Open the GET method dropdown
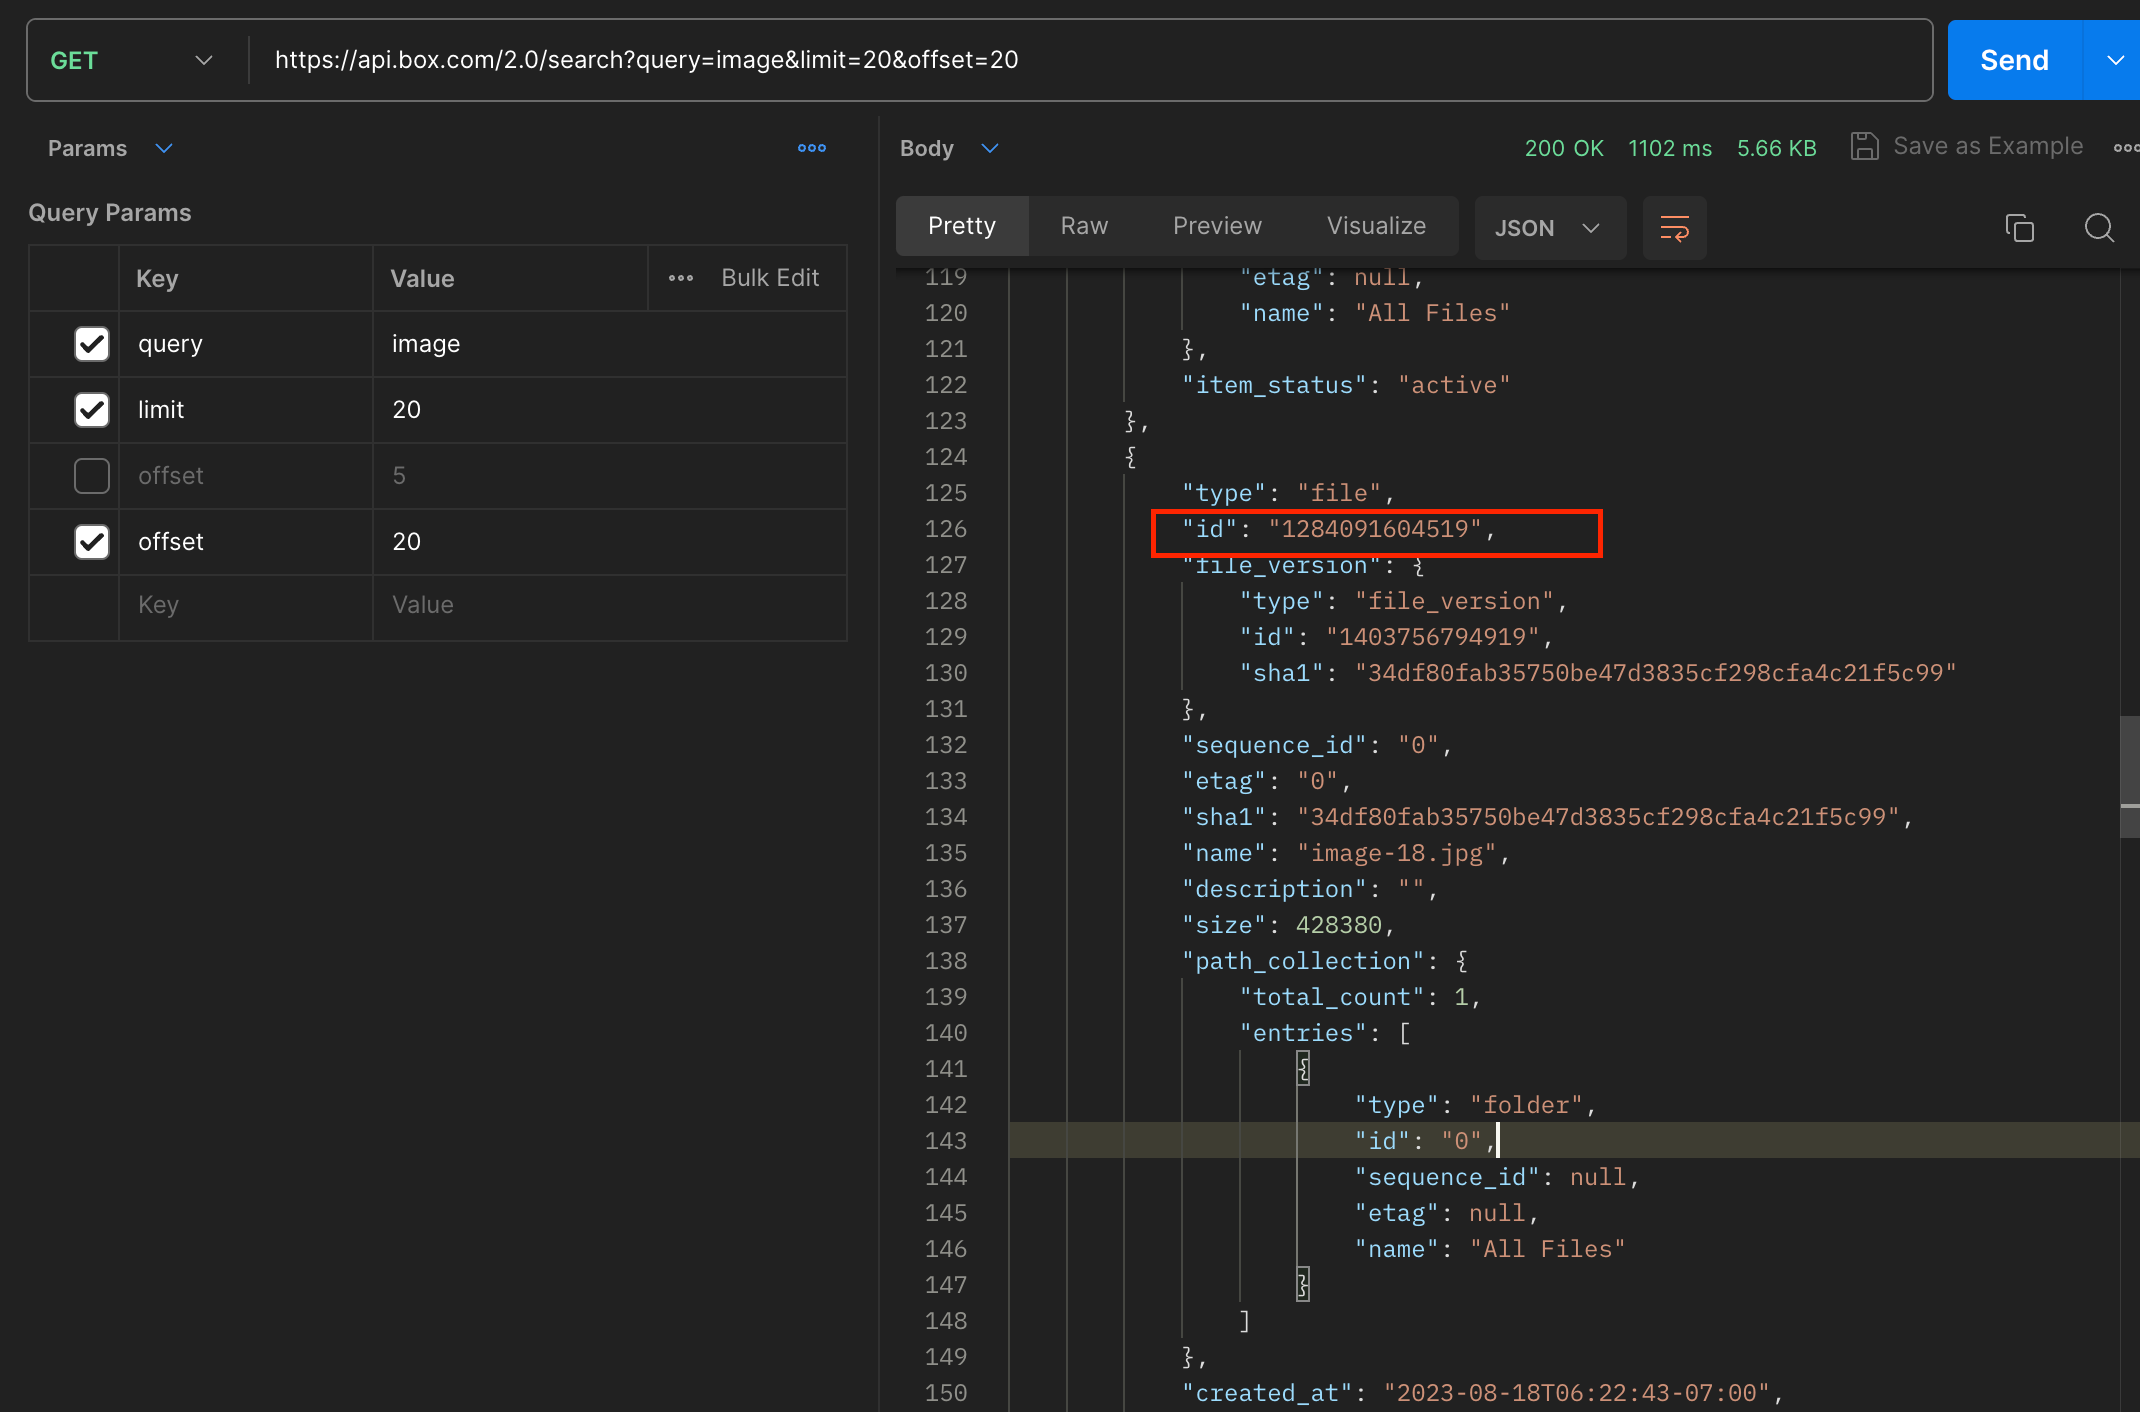Viewport: 2140px width, 1412px height. pos(132,60)
